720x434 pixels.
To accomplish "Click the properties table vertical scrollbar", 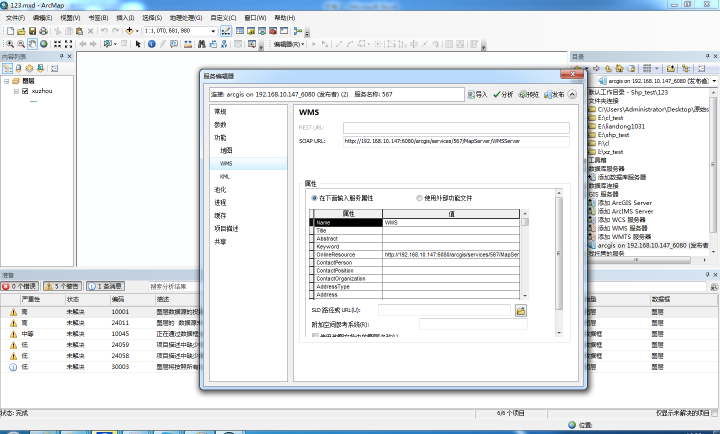I will (524, 254).
